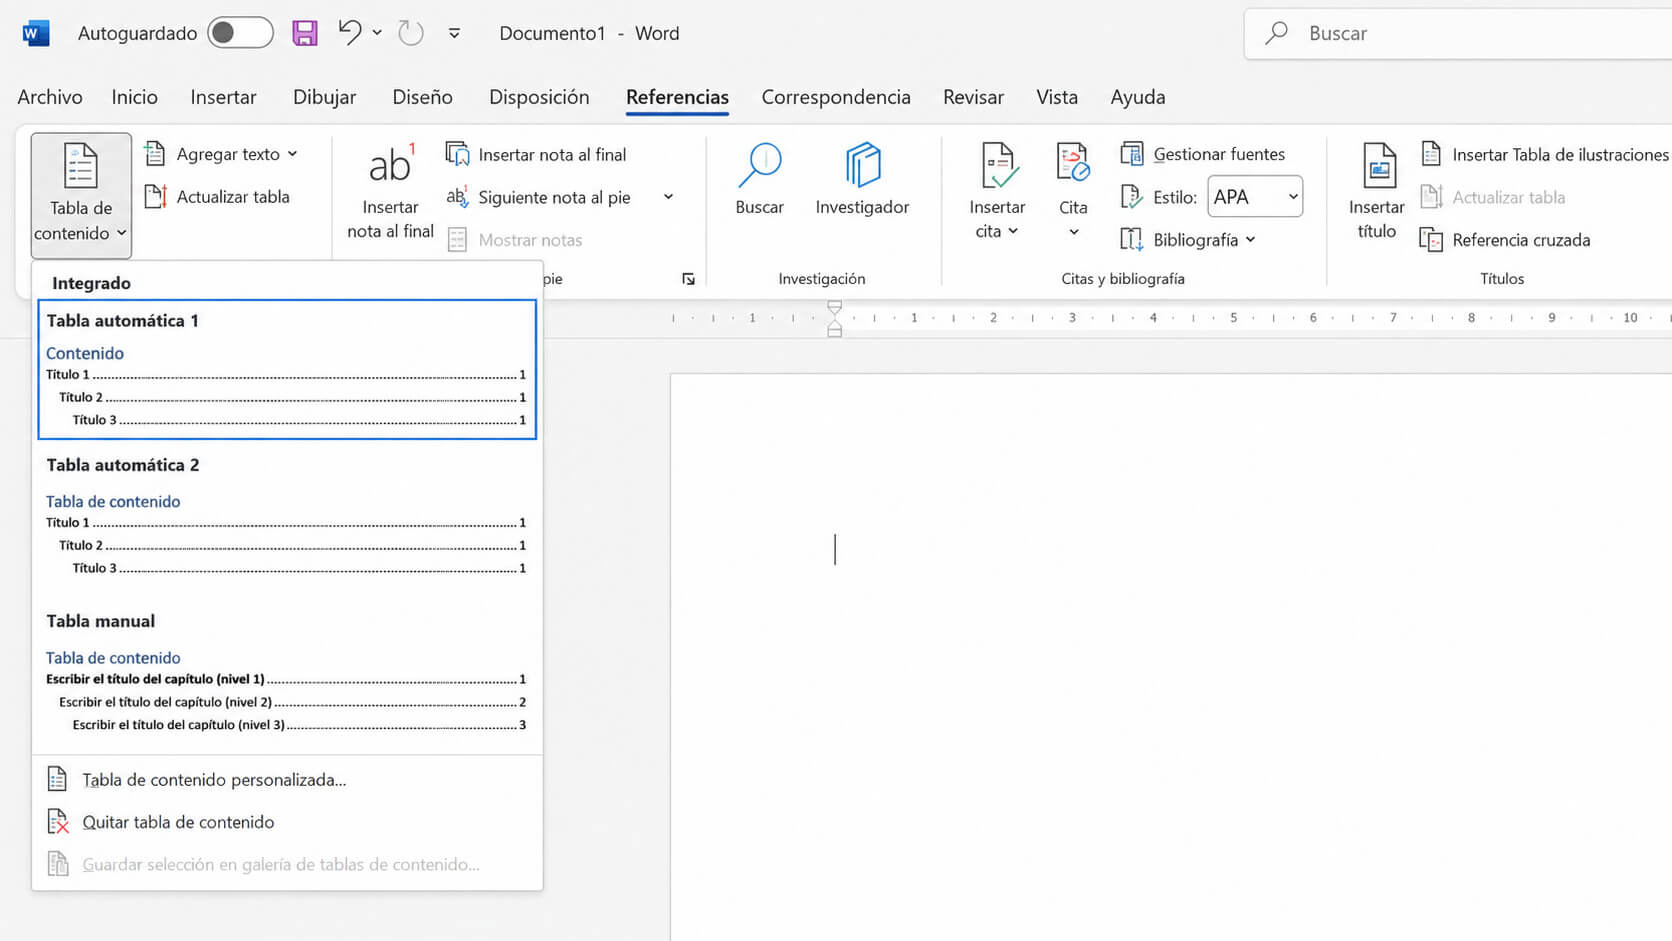Image resolution: width=1672 pixels, height=941 pixels.
Task: Click the small Insertar nota al final button
Action: tap(537, 154)
